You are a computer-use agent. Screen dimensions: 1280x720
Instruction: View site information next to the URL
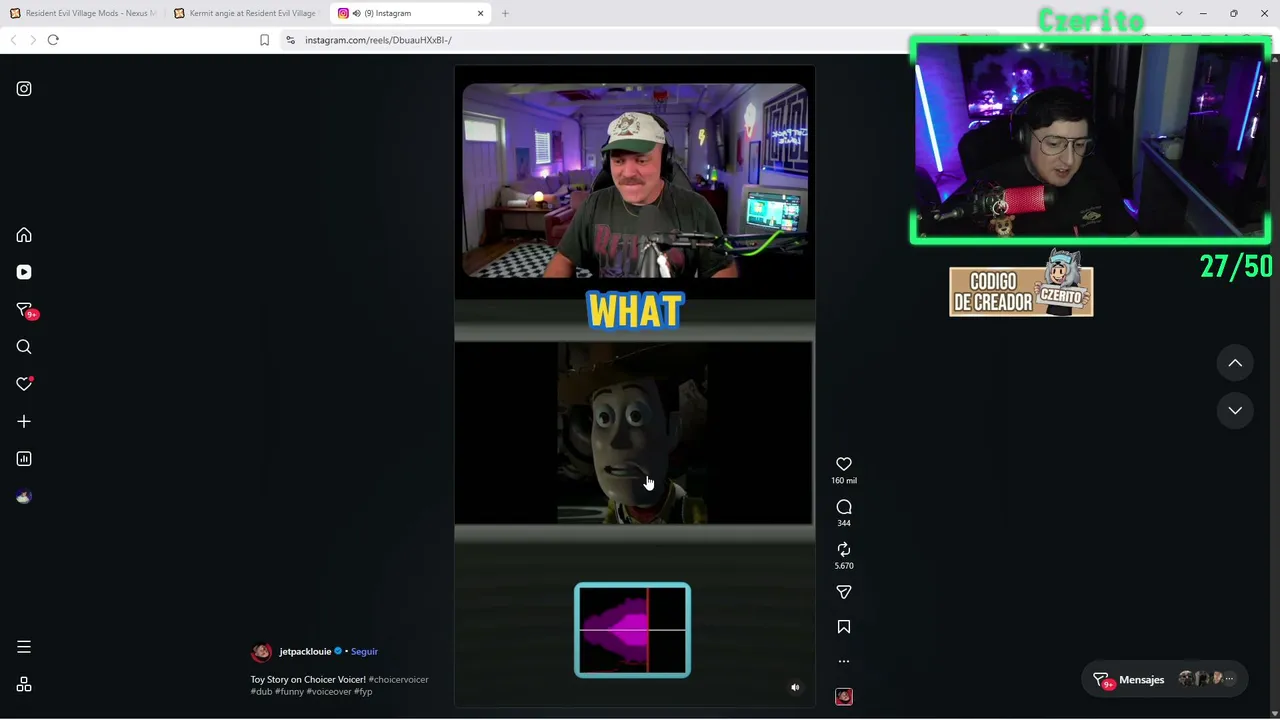290,40
